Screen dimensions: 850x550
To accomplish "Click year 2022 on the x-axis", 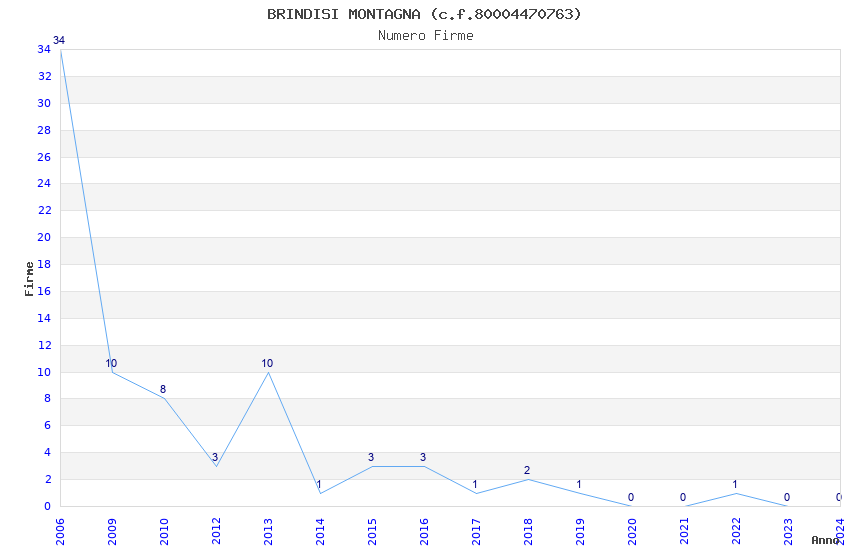I will click(x=737, y=532).
